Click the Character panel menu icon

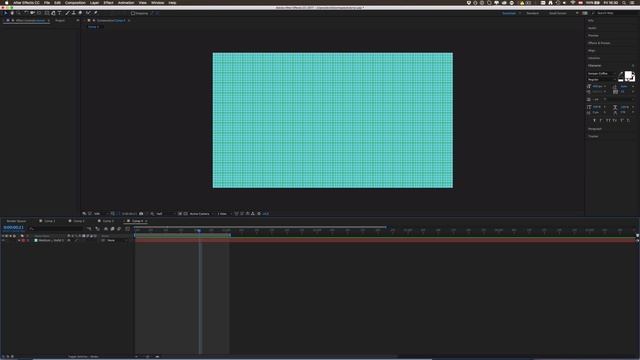[633, 65]
